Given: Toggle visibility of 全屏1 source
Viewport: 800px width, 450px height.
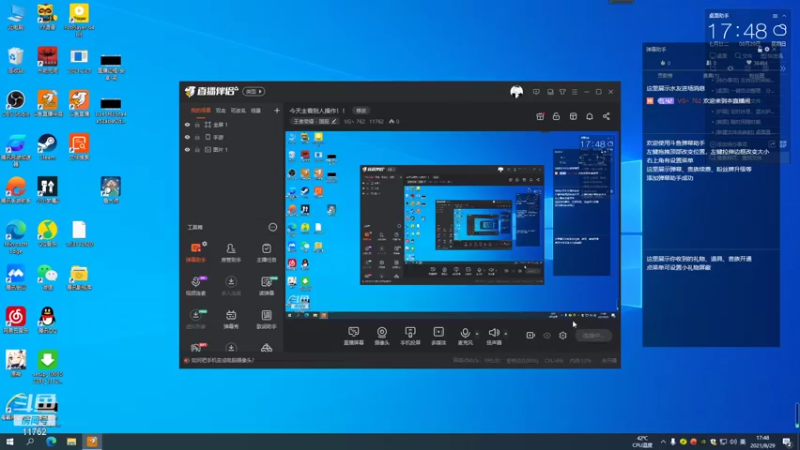Looking at the screenshot, I should [x=187, y=124].
